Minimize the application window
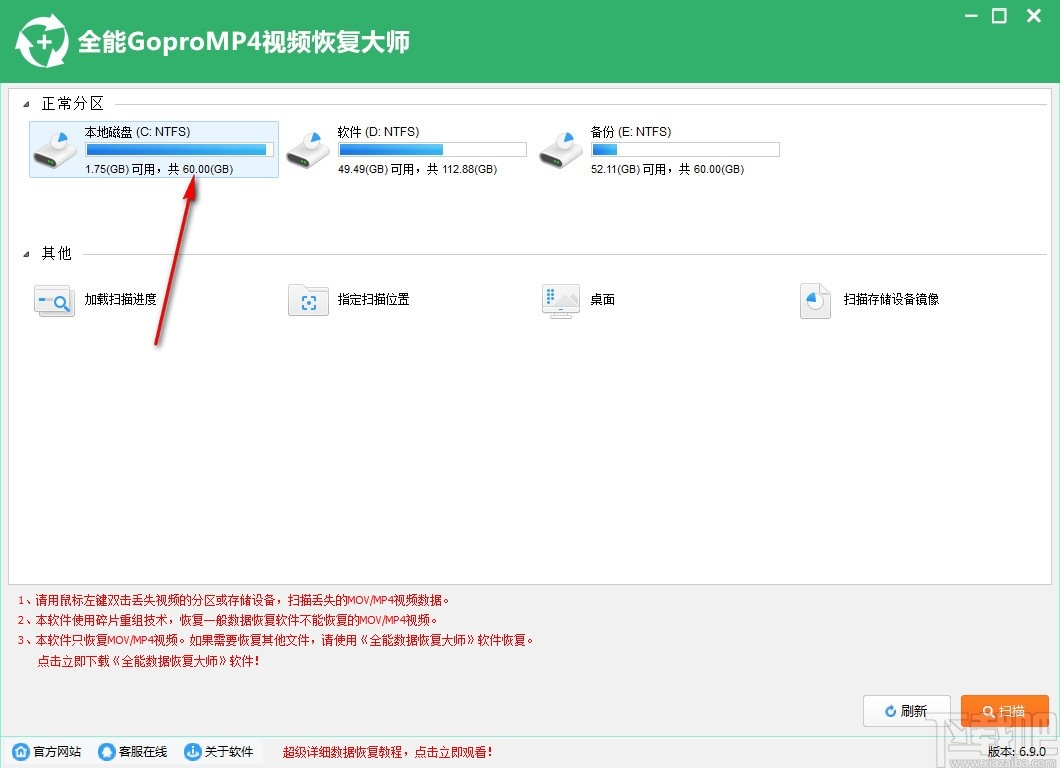Screen dimensions: 1060x768 [x=971, y=16]
